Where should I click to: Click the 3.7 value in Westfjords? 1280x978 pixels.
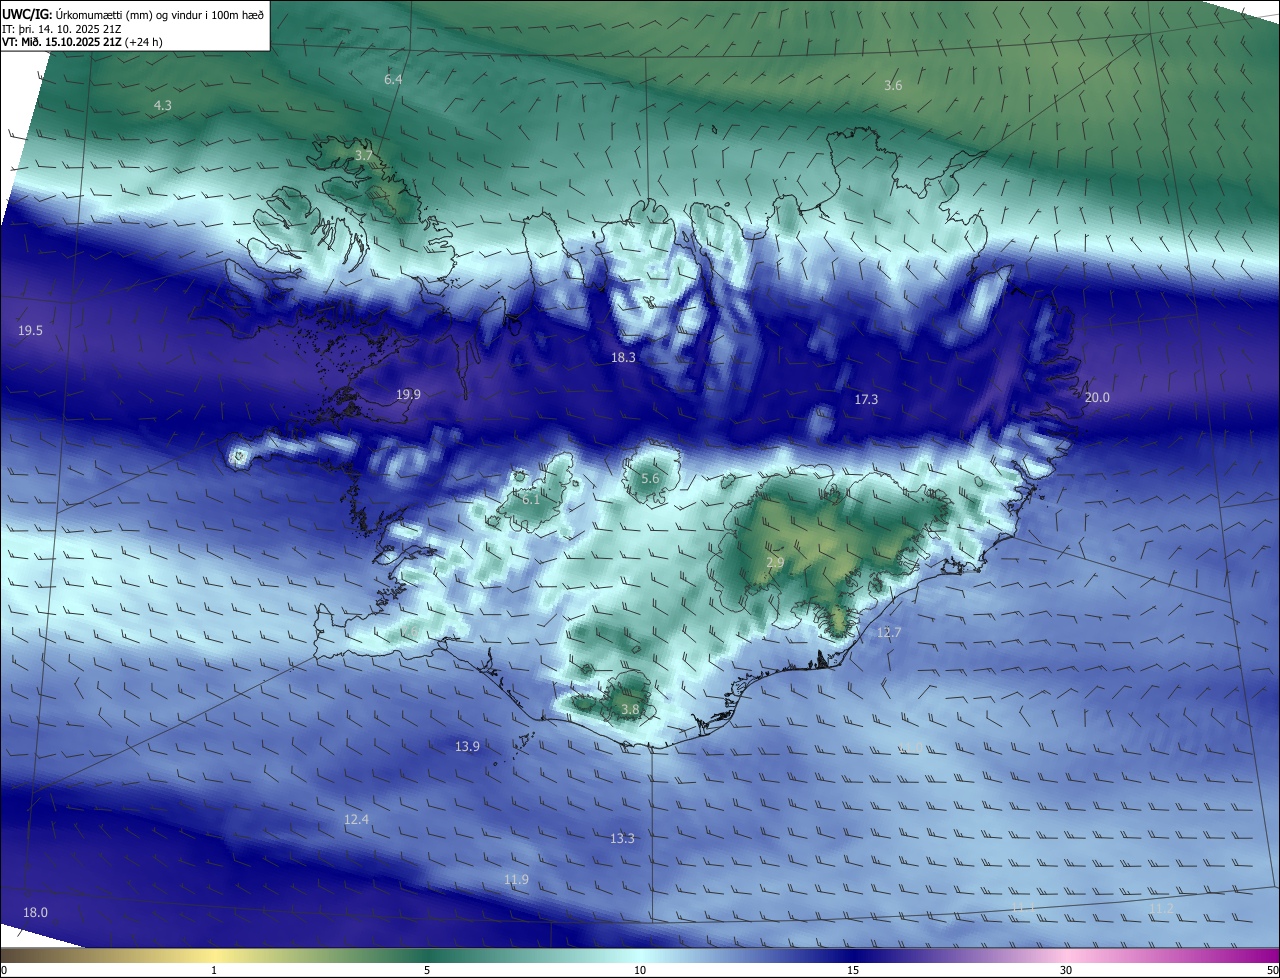click(363, 155)
